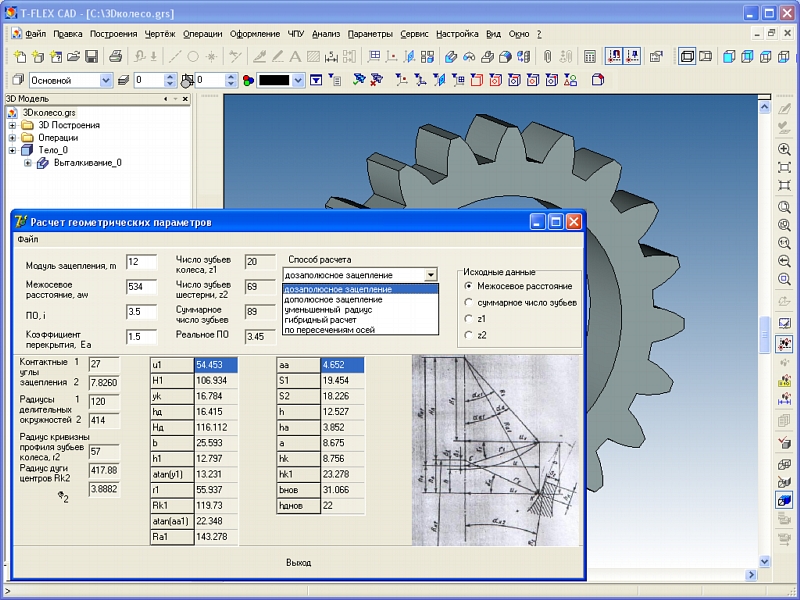
Task: Click the filter funnel icon in second toolbar
Action: click(316, 80)
